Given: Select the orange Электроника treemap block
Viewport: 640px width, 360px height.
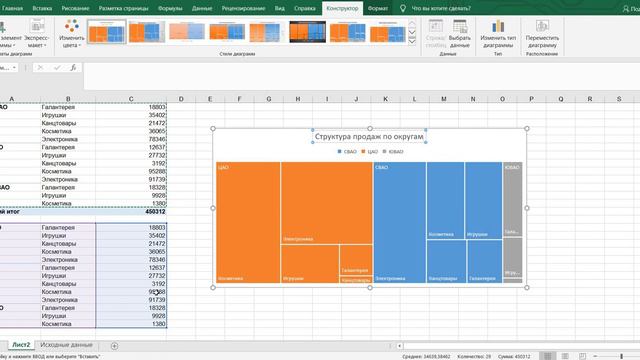Looking at the screenshot, I should (327, 203).
